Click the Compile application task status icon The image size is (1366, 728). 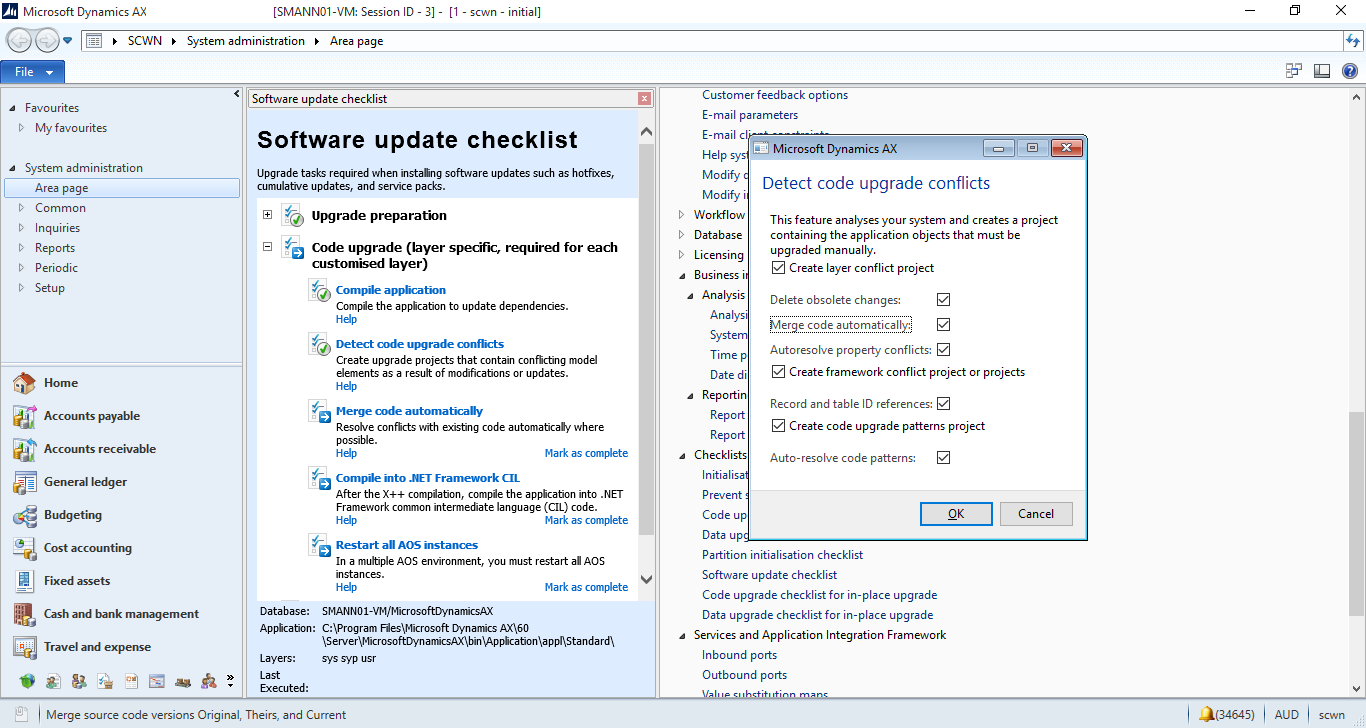point(320,291)
